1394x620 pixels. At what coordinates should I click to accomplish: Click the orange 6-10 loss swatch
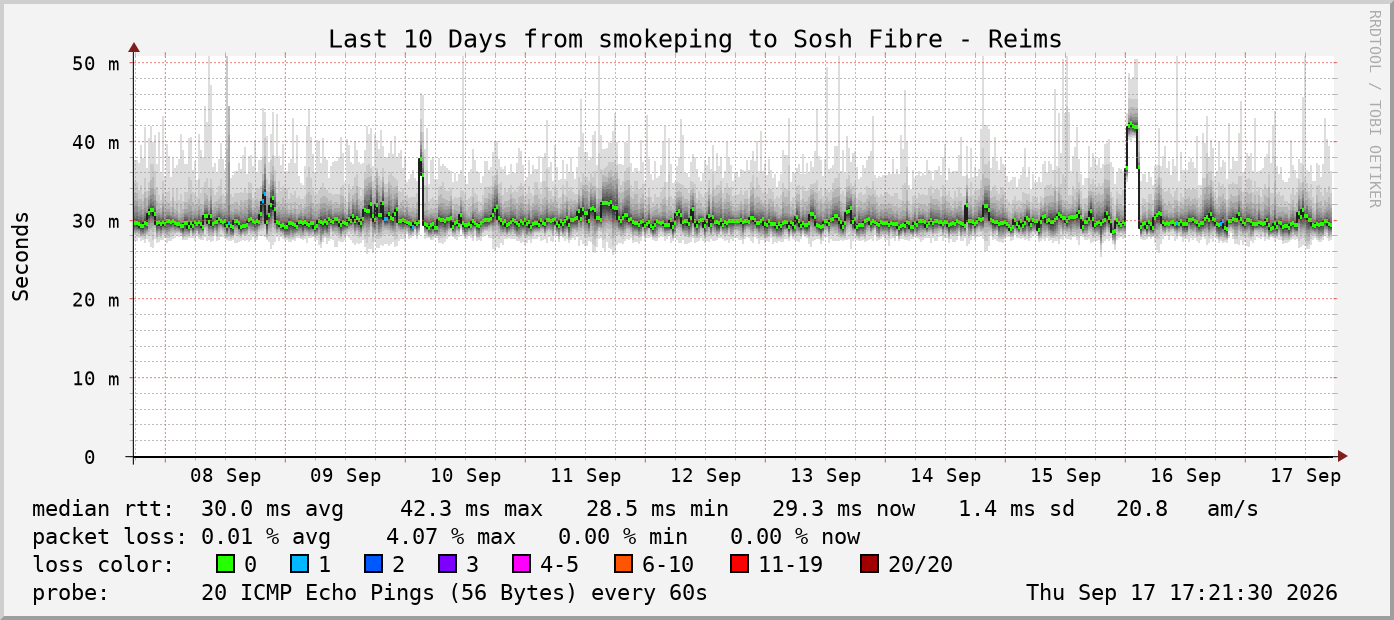pyautogui.click(x=623, y=564)
